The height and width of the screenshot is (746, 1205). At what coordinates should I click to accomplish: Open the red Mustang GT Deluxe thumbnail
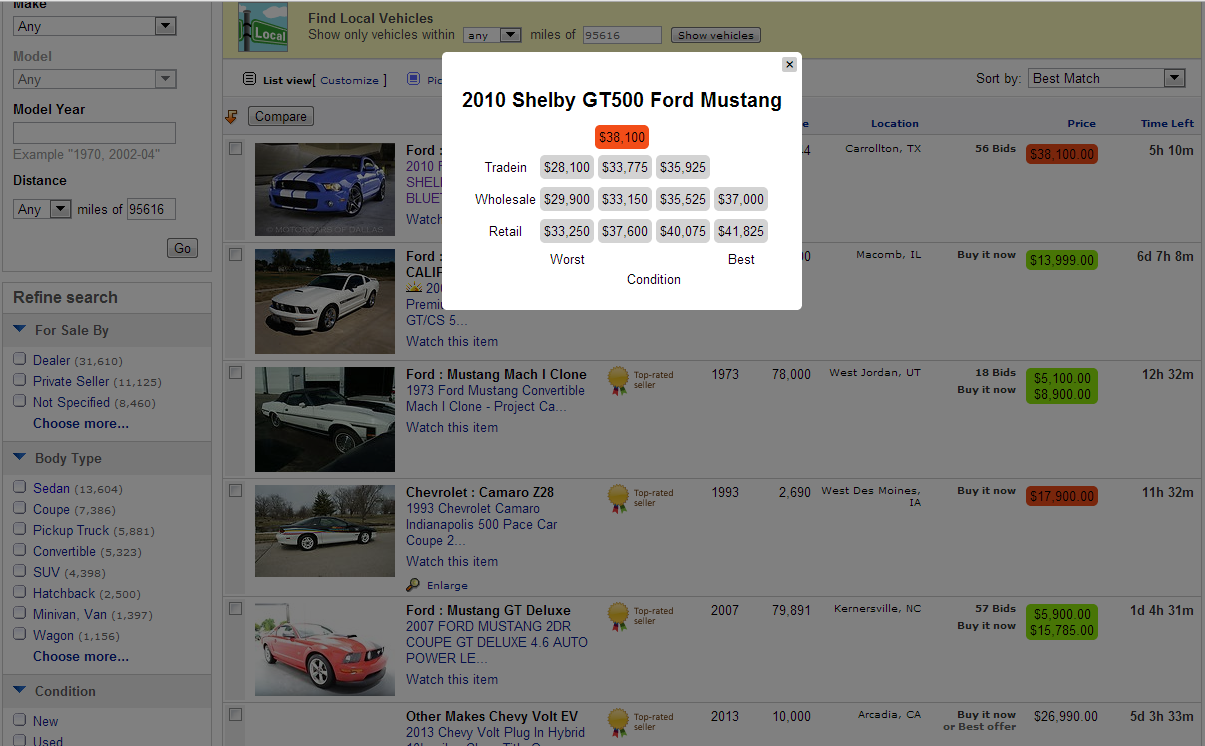click(x=325, y=649)
